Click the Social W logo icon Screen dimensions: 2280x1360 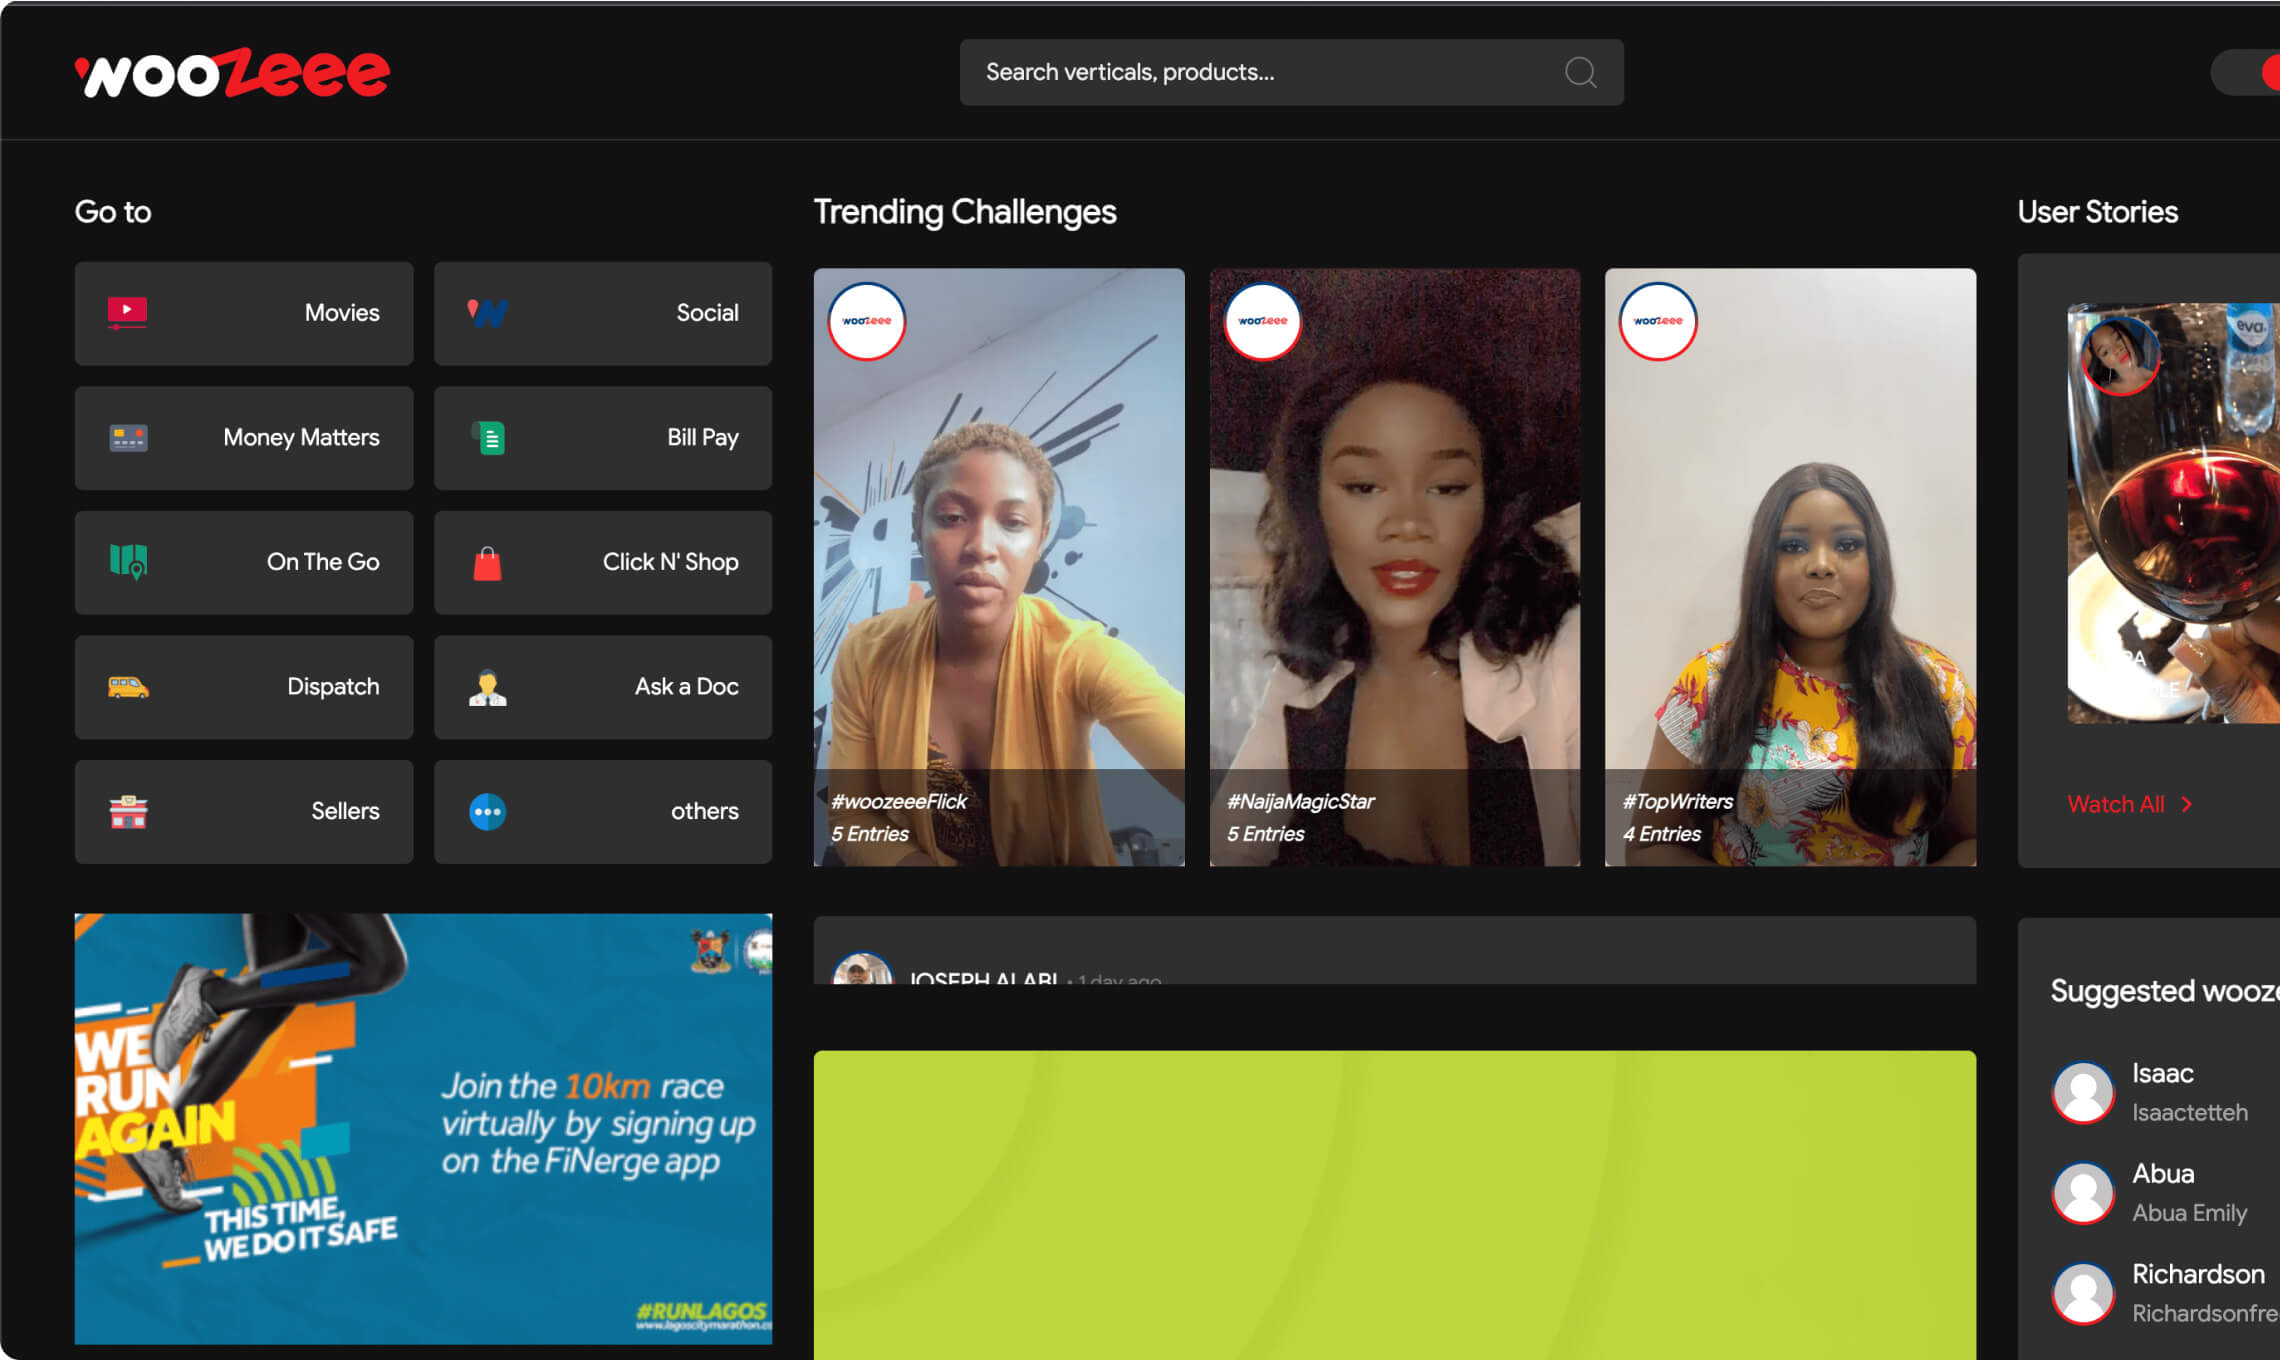[x=487, y=312]
